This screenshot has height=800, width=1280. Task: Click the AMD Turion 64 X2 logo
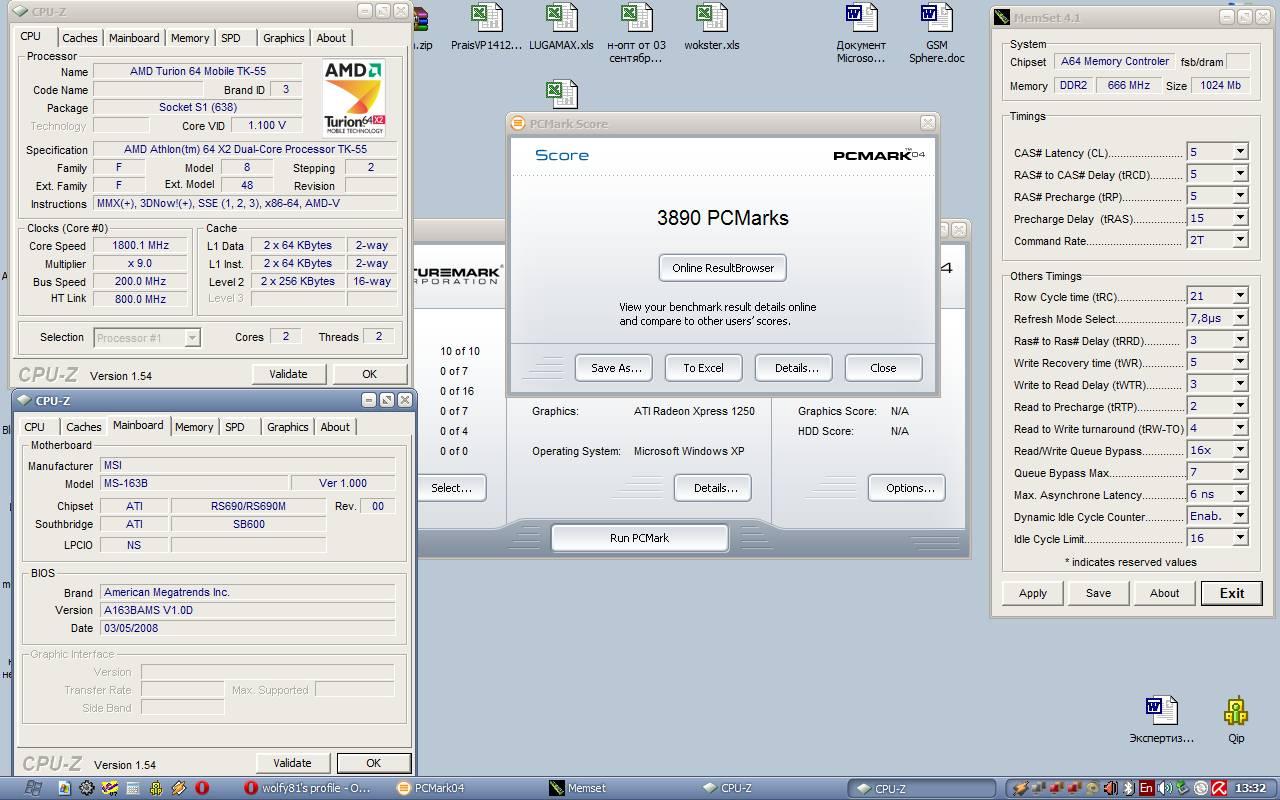[x=354, y=99]
